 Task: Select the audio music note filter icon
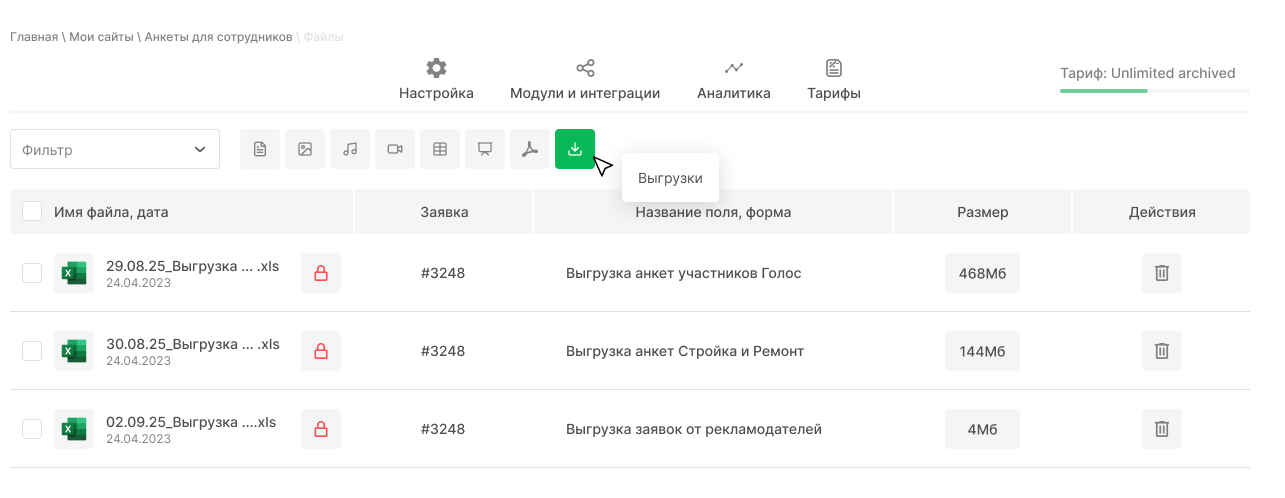click(350, 149)
